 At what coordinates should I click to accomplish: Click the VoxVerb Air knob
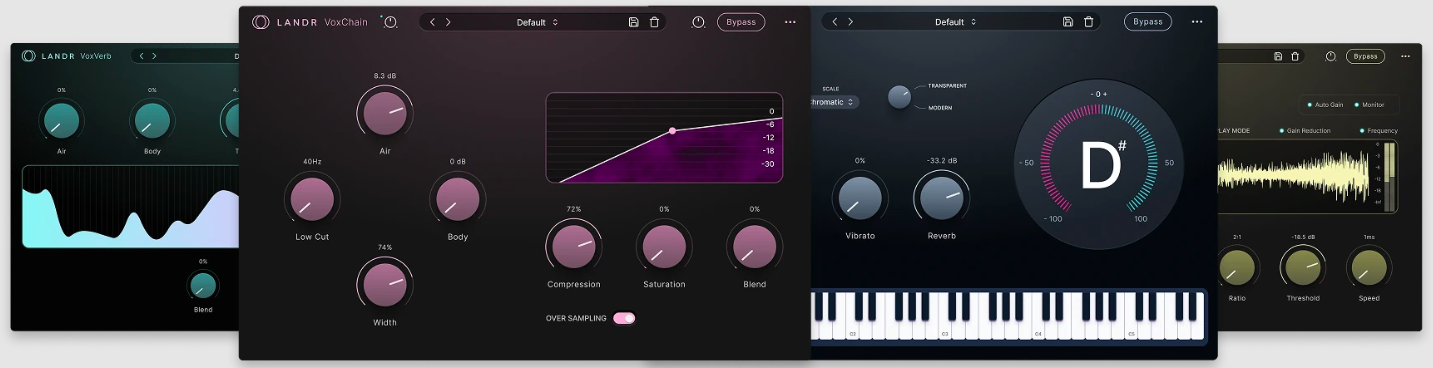[62, 120]
